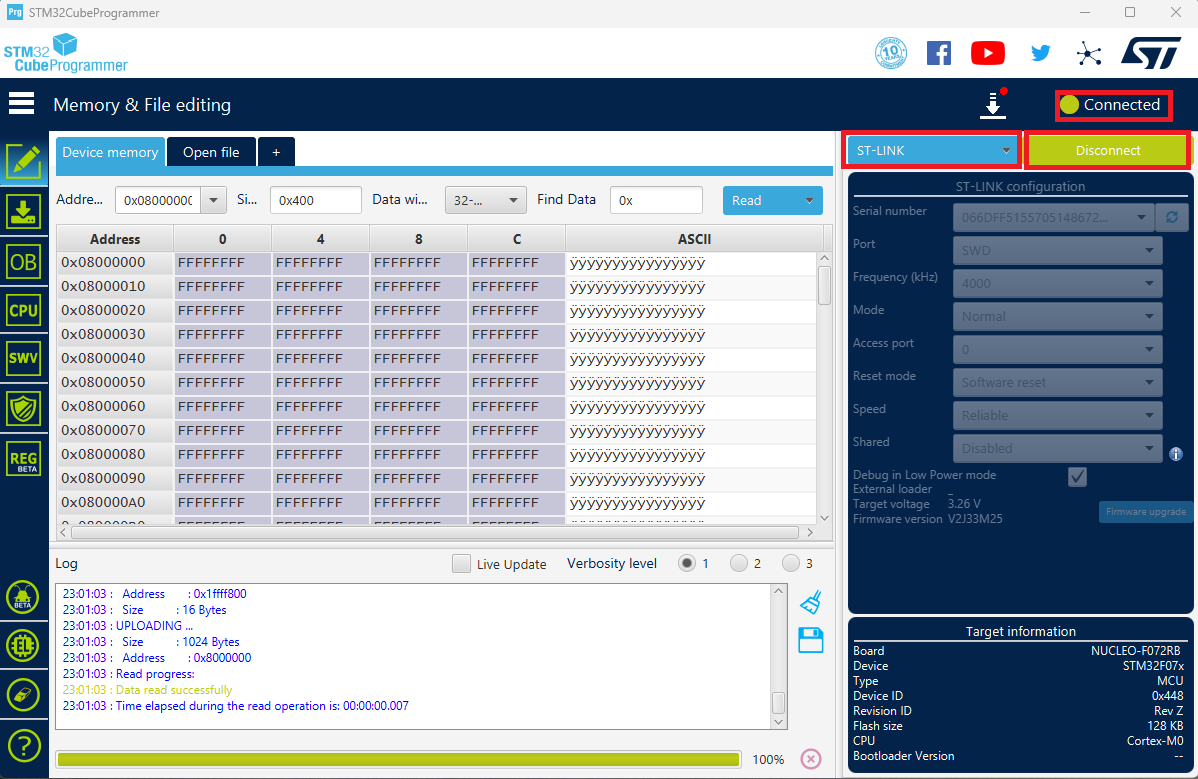
Task: Expand the Address dropdown arrow
Action: 214,200
